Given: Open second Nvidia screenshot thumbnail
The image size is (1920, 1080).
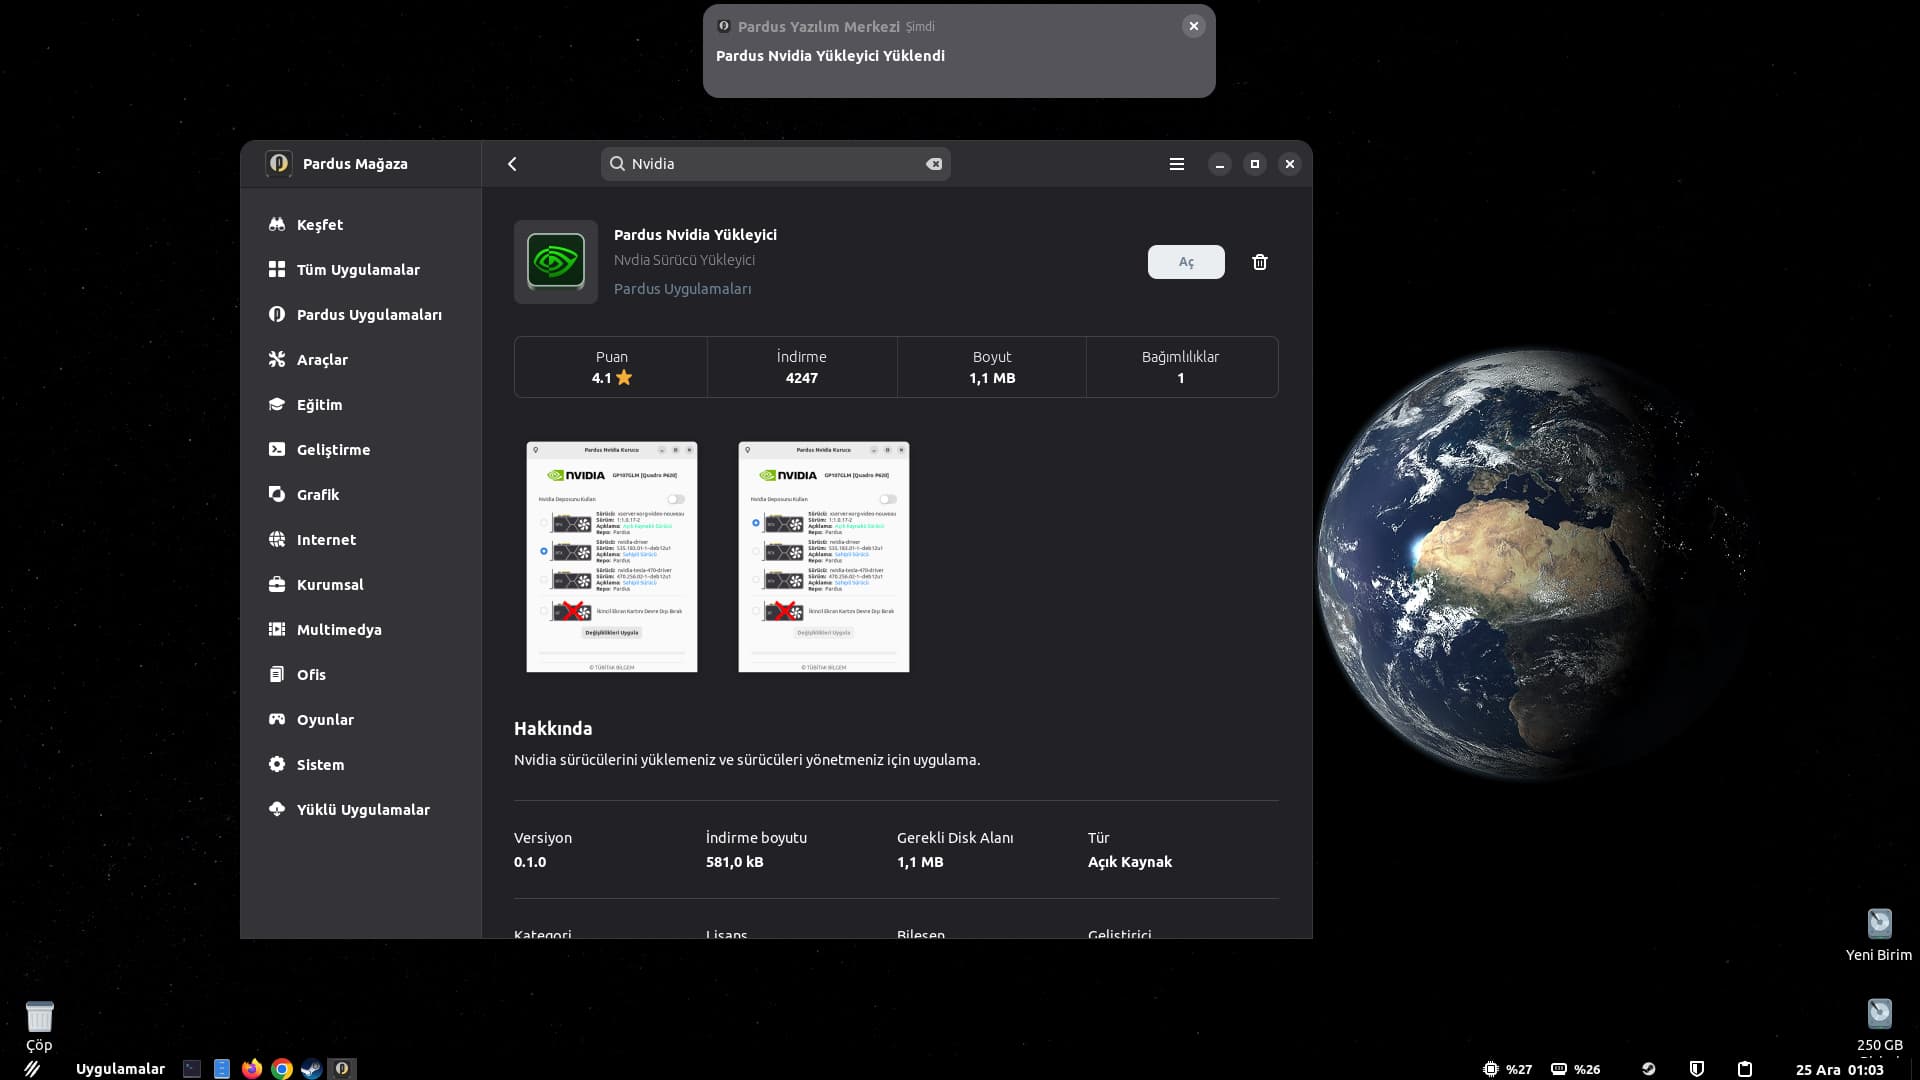Looking at the screenshot, I should 823,557.
